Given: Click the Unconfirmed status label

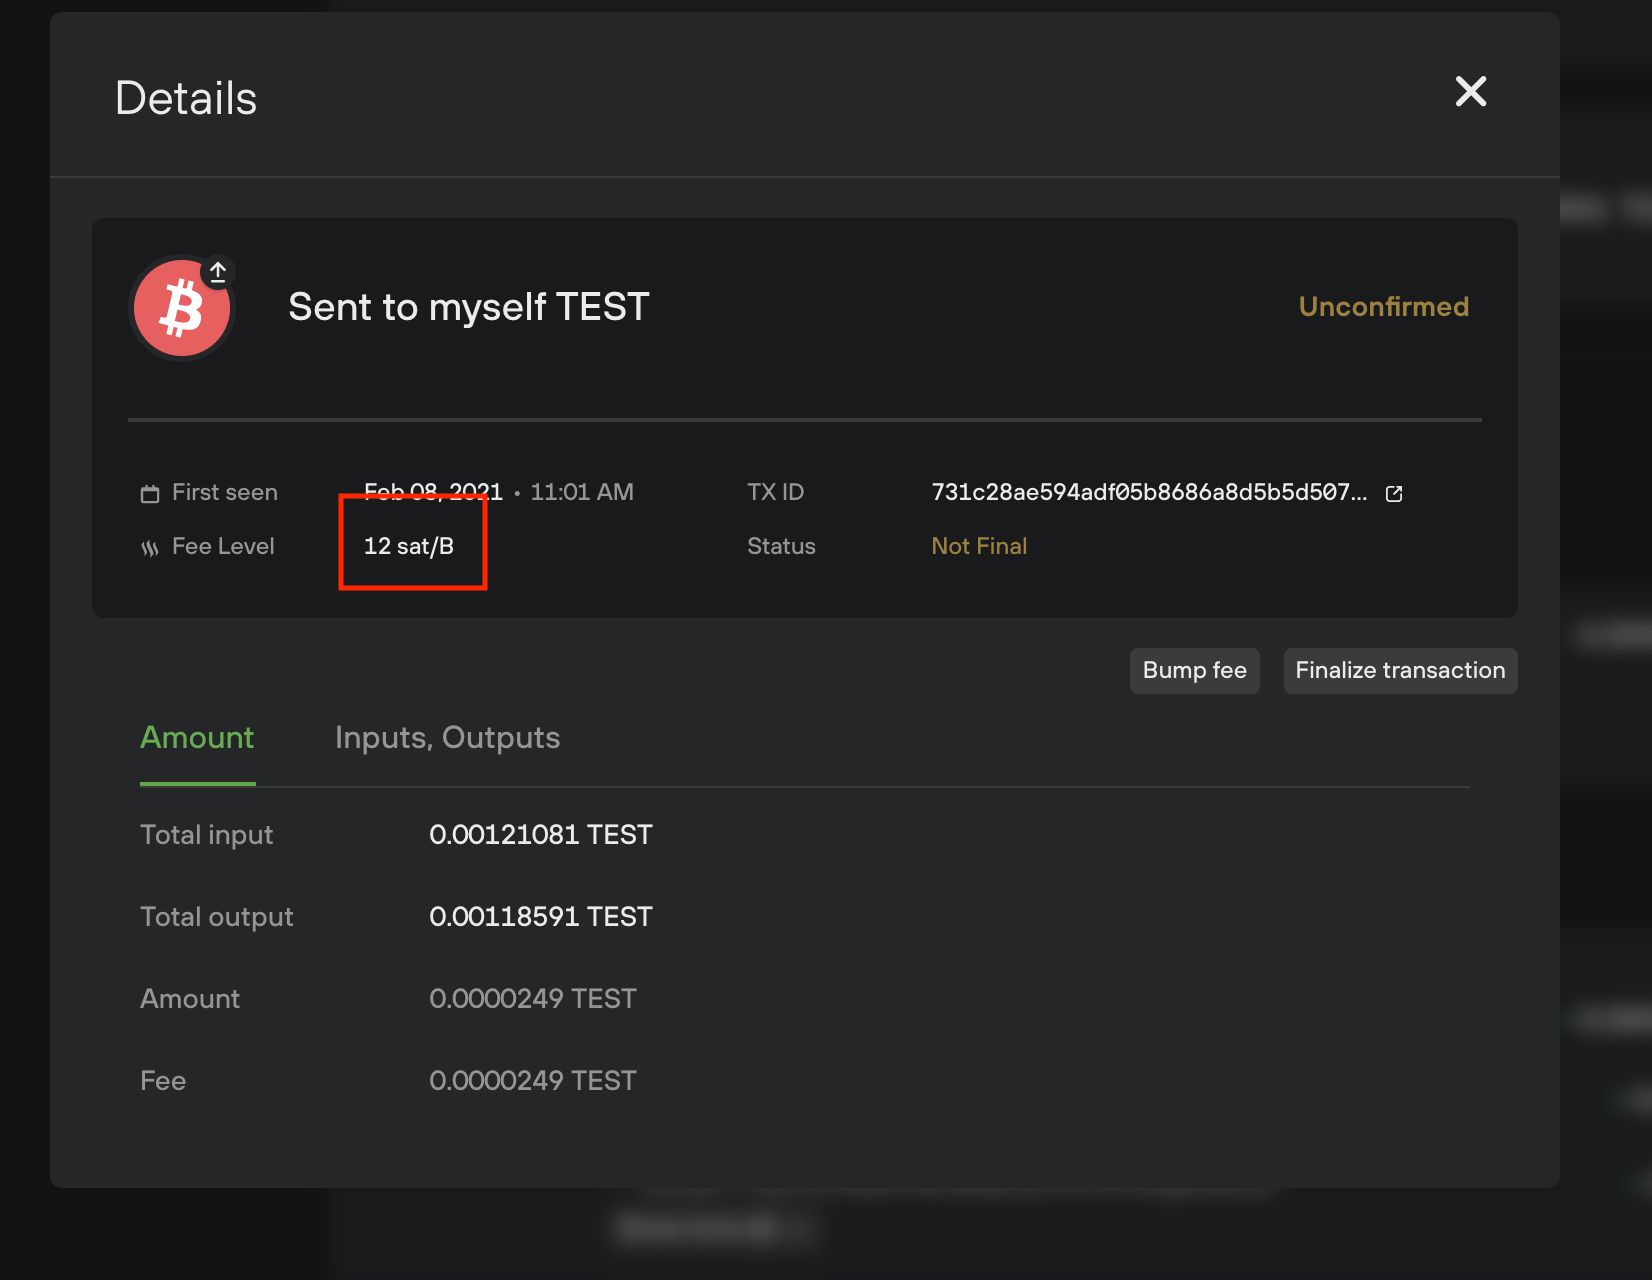Looking at the screenshot, I should tap(1383, 307).
